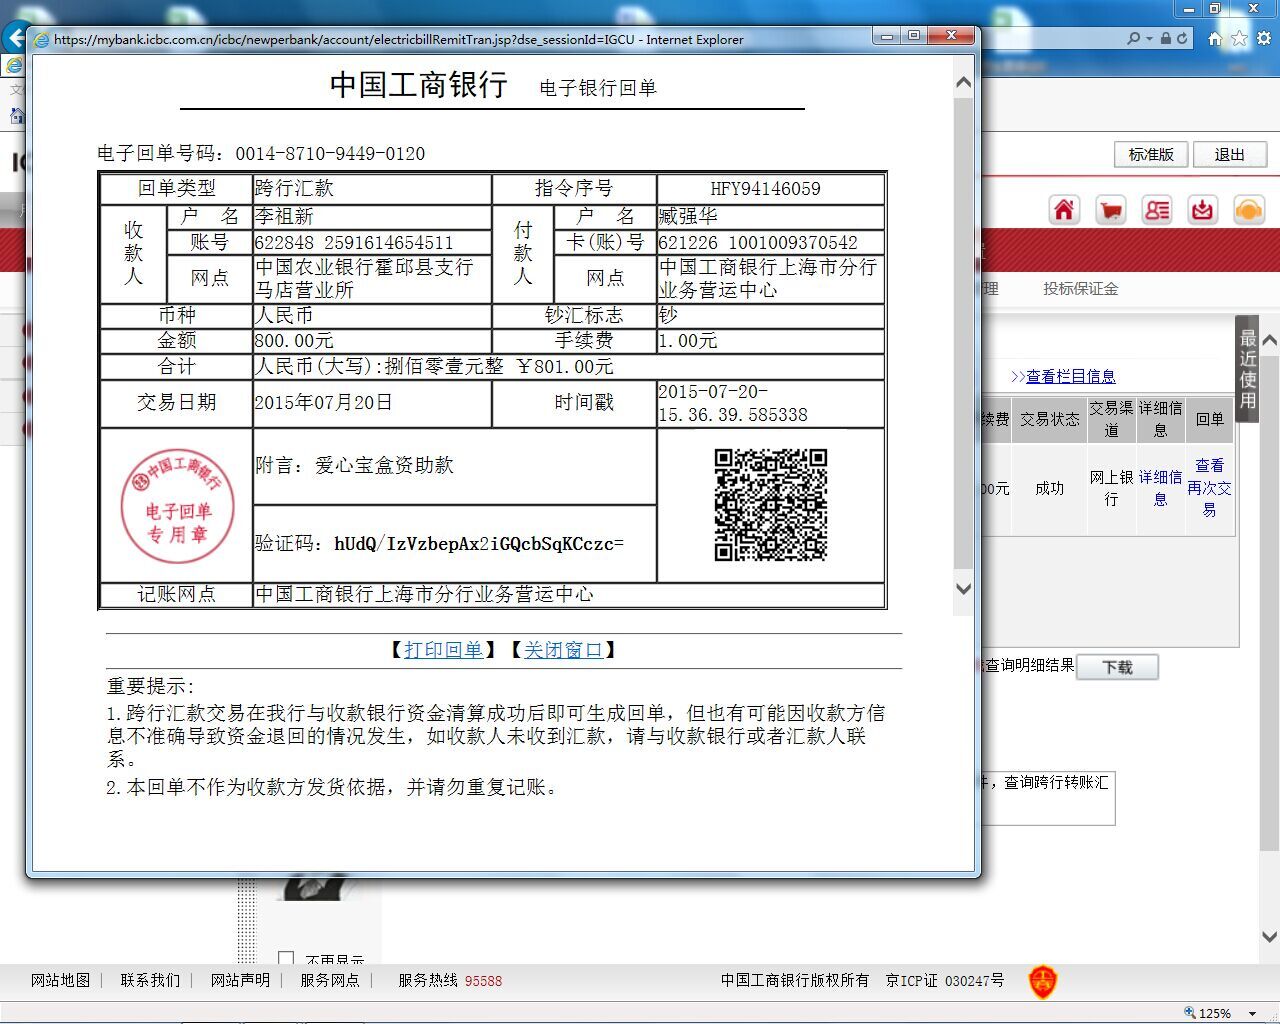Open the 投标保证金 menu item
The image size is (1280, 1024).
[x=1080, y=289]
